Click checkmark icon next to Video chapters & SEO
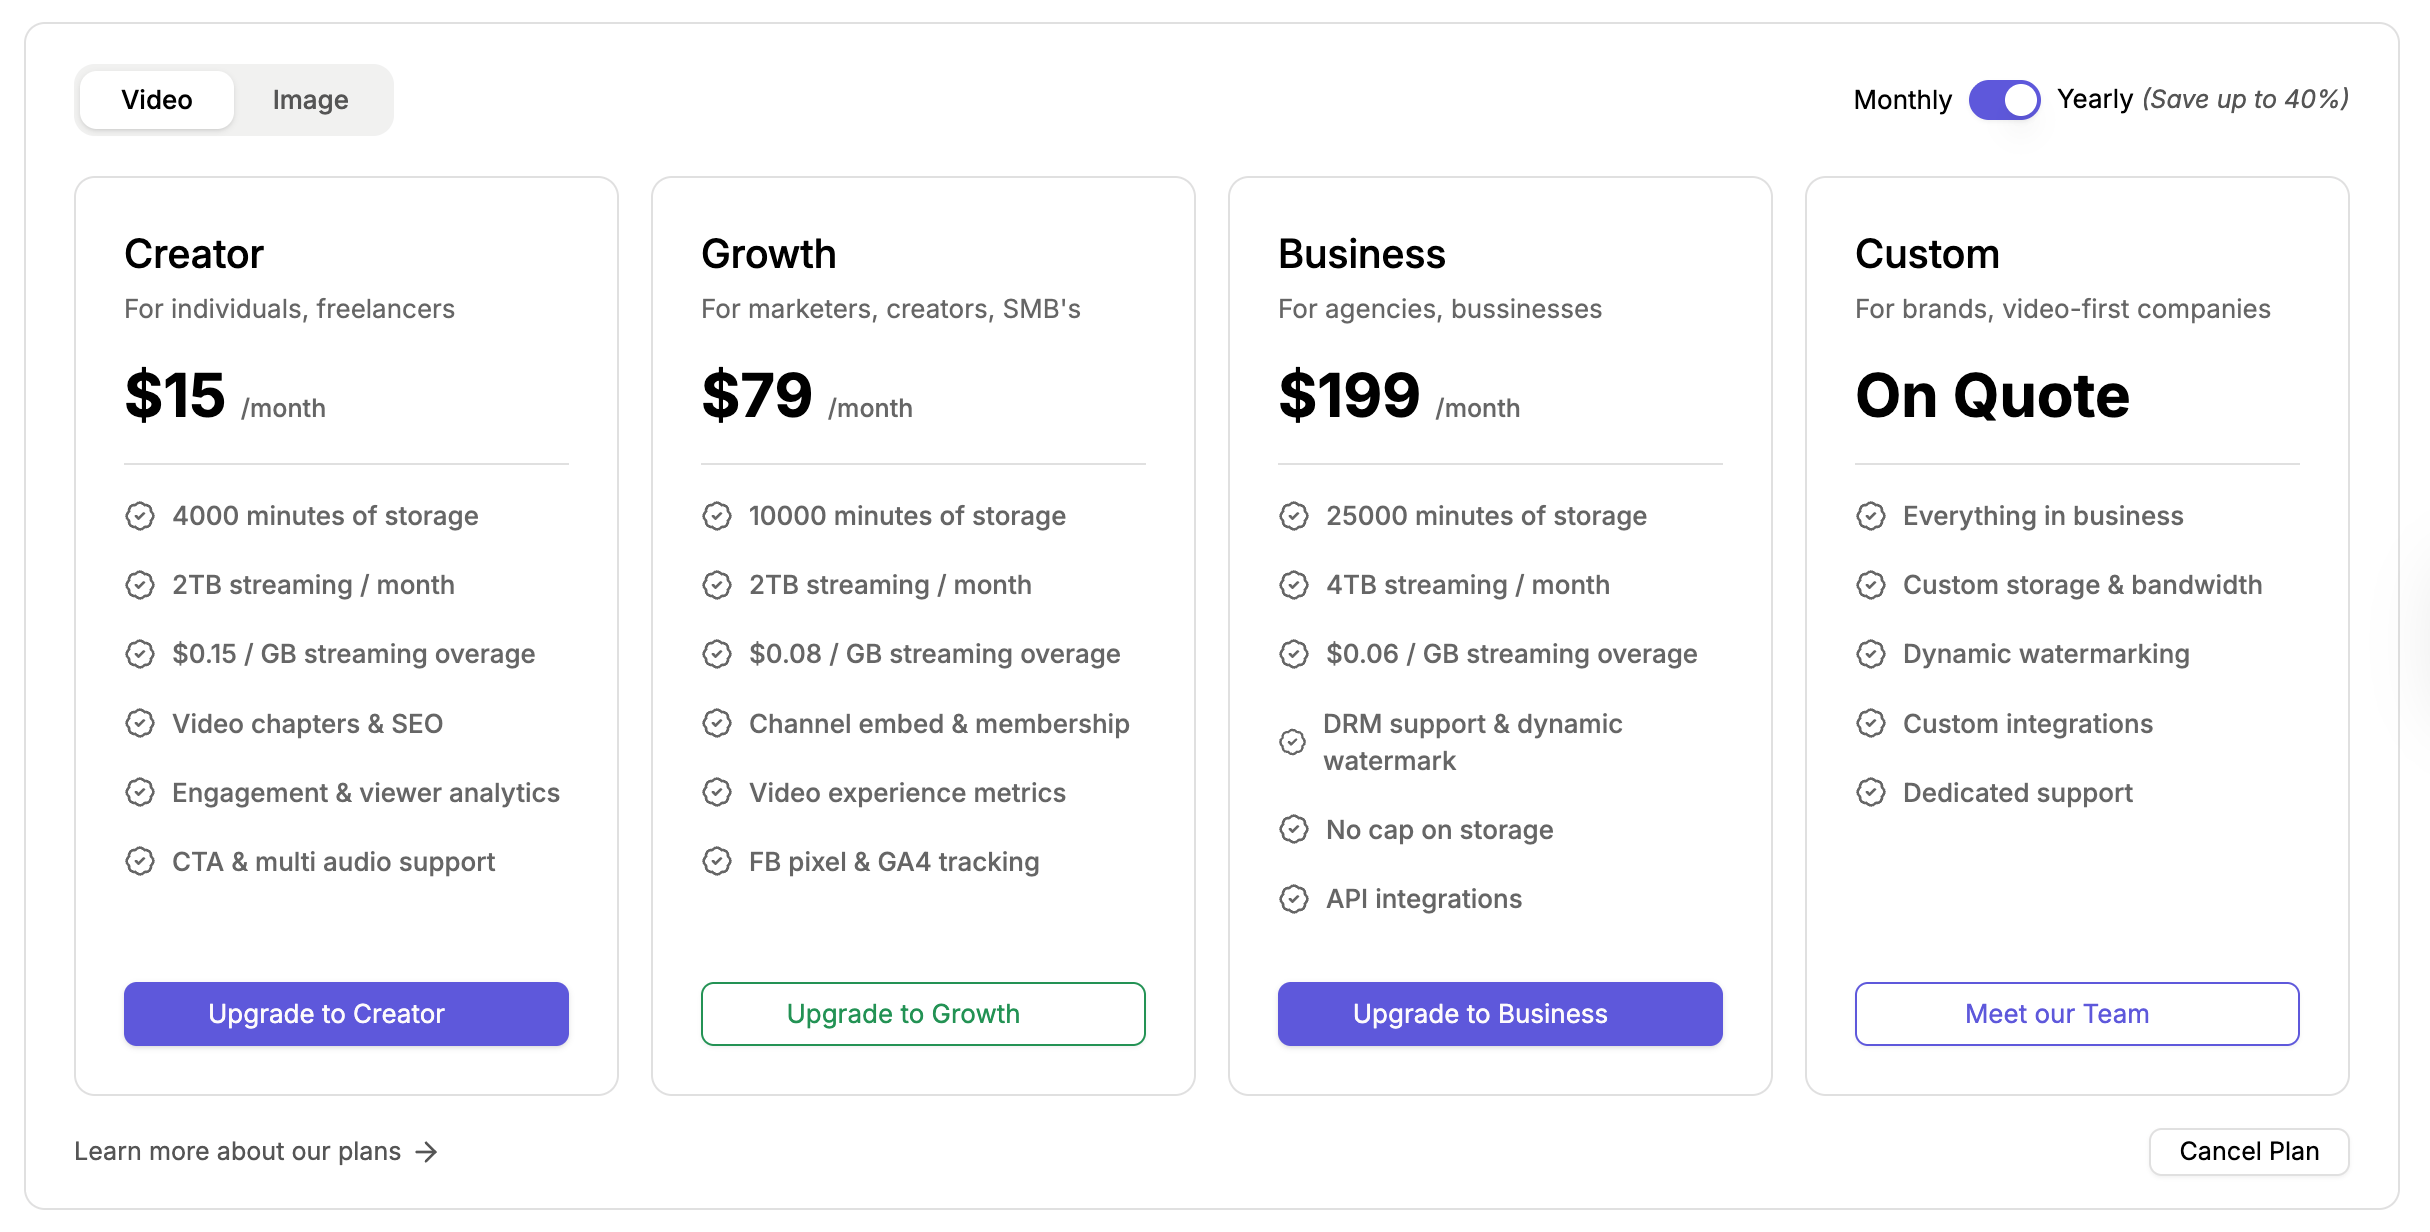This screenshot has width=2430, height=1232. (x=140, y=723)
